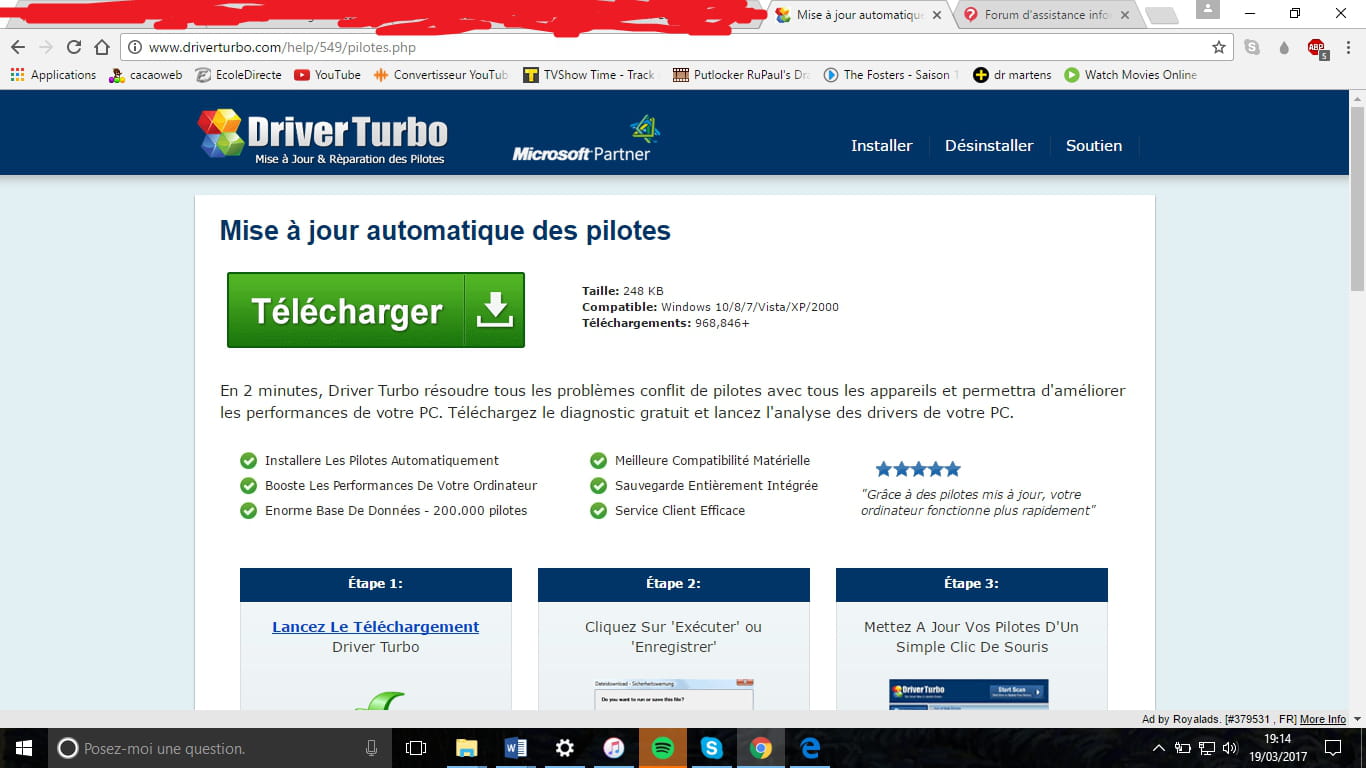Click the Chrome profile icon
Image resolution: width=1366 pixels, height=772 pixels.
pyautogui.click(x=1207, y=10)
